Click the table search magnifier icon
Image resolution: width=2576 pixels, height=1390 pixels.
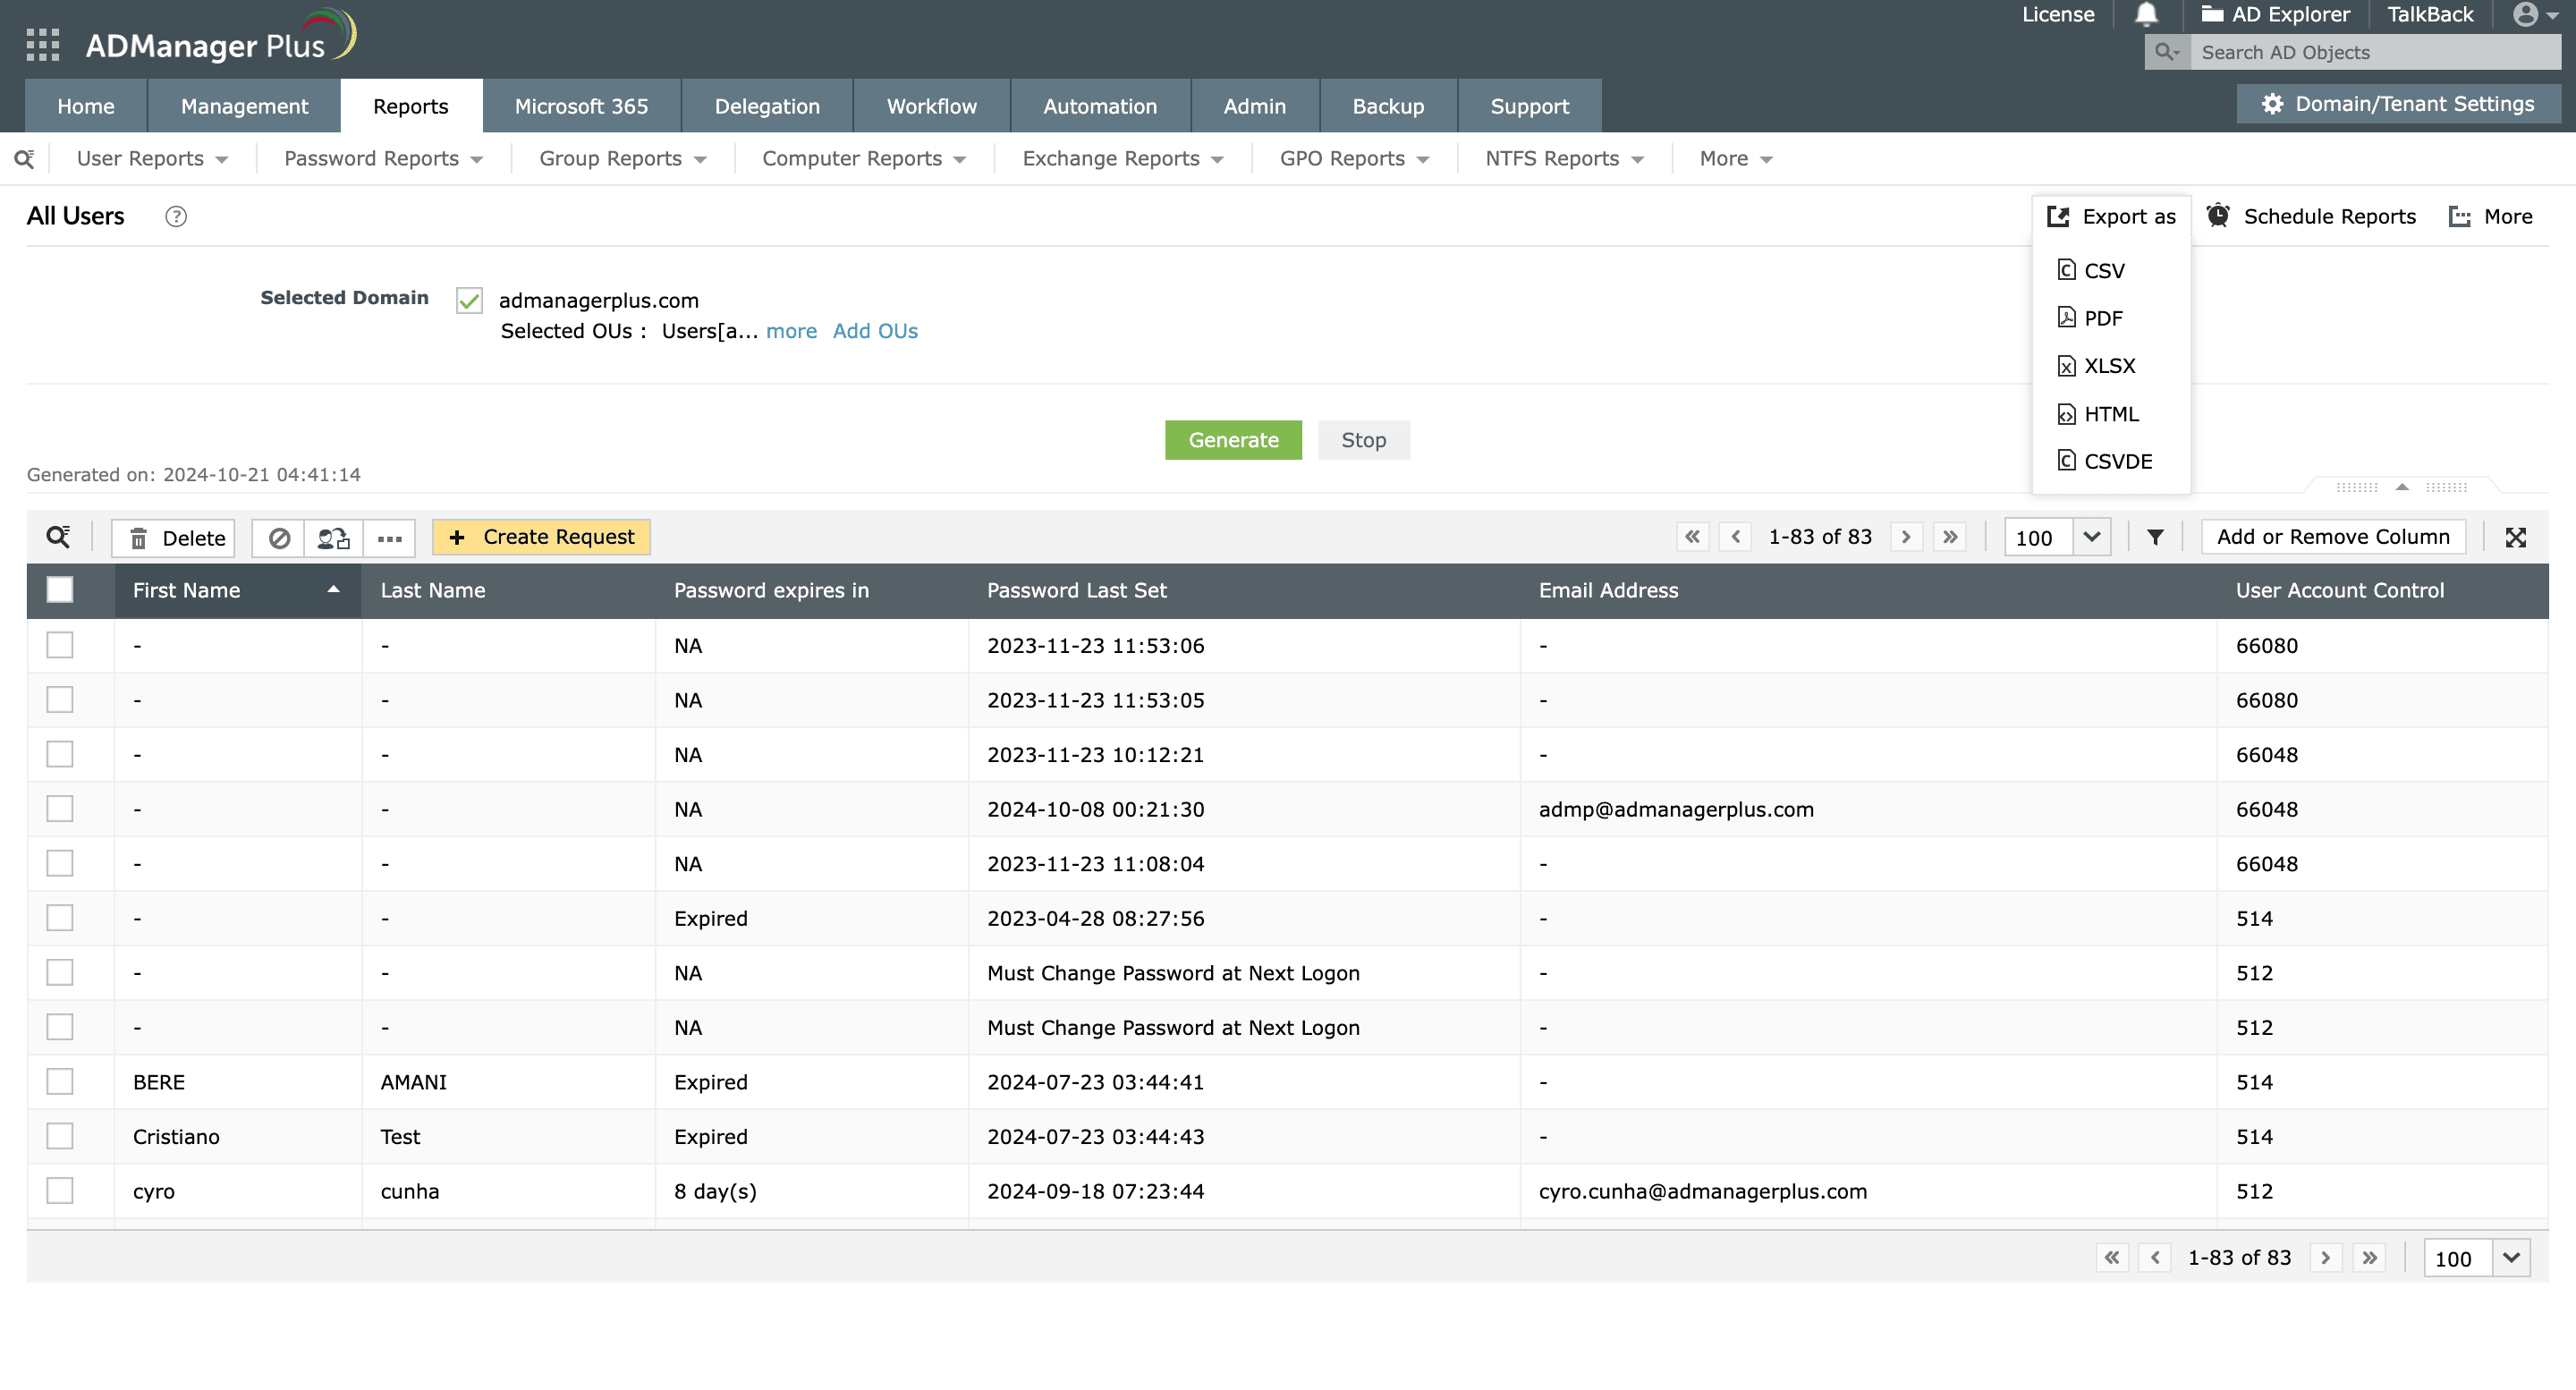[58, 537]
